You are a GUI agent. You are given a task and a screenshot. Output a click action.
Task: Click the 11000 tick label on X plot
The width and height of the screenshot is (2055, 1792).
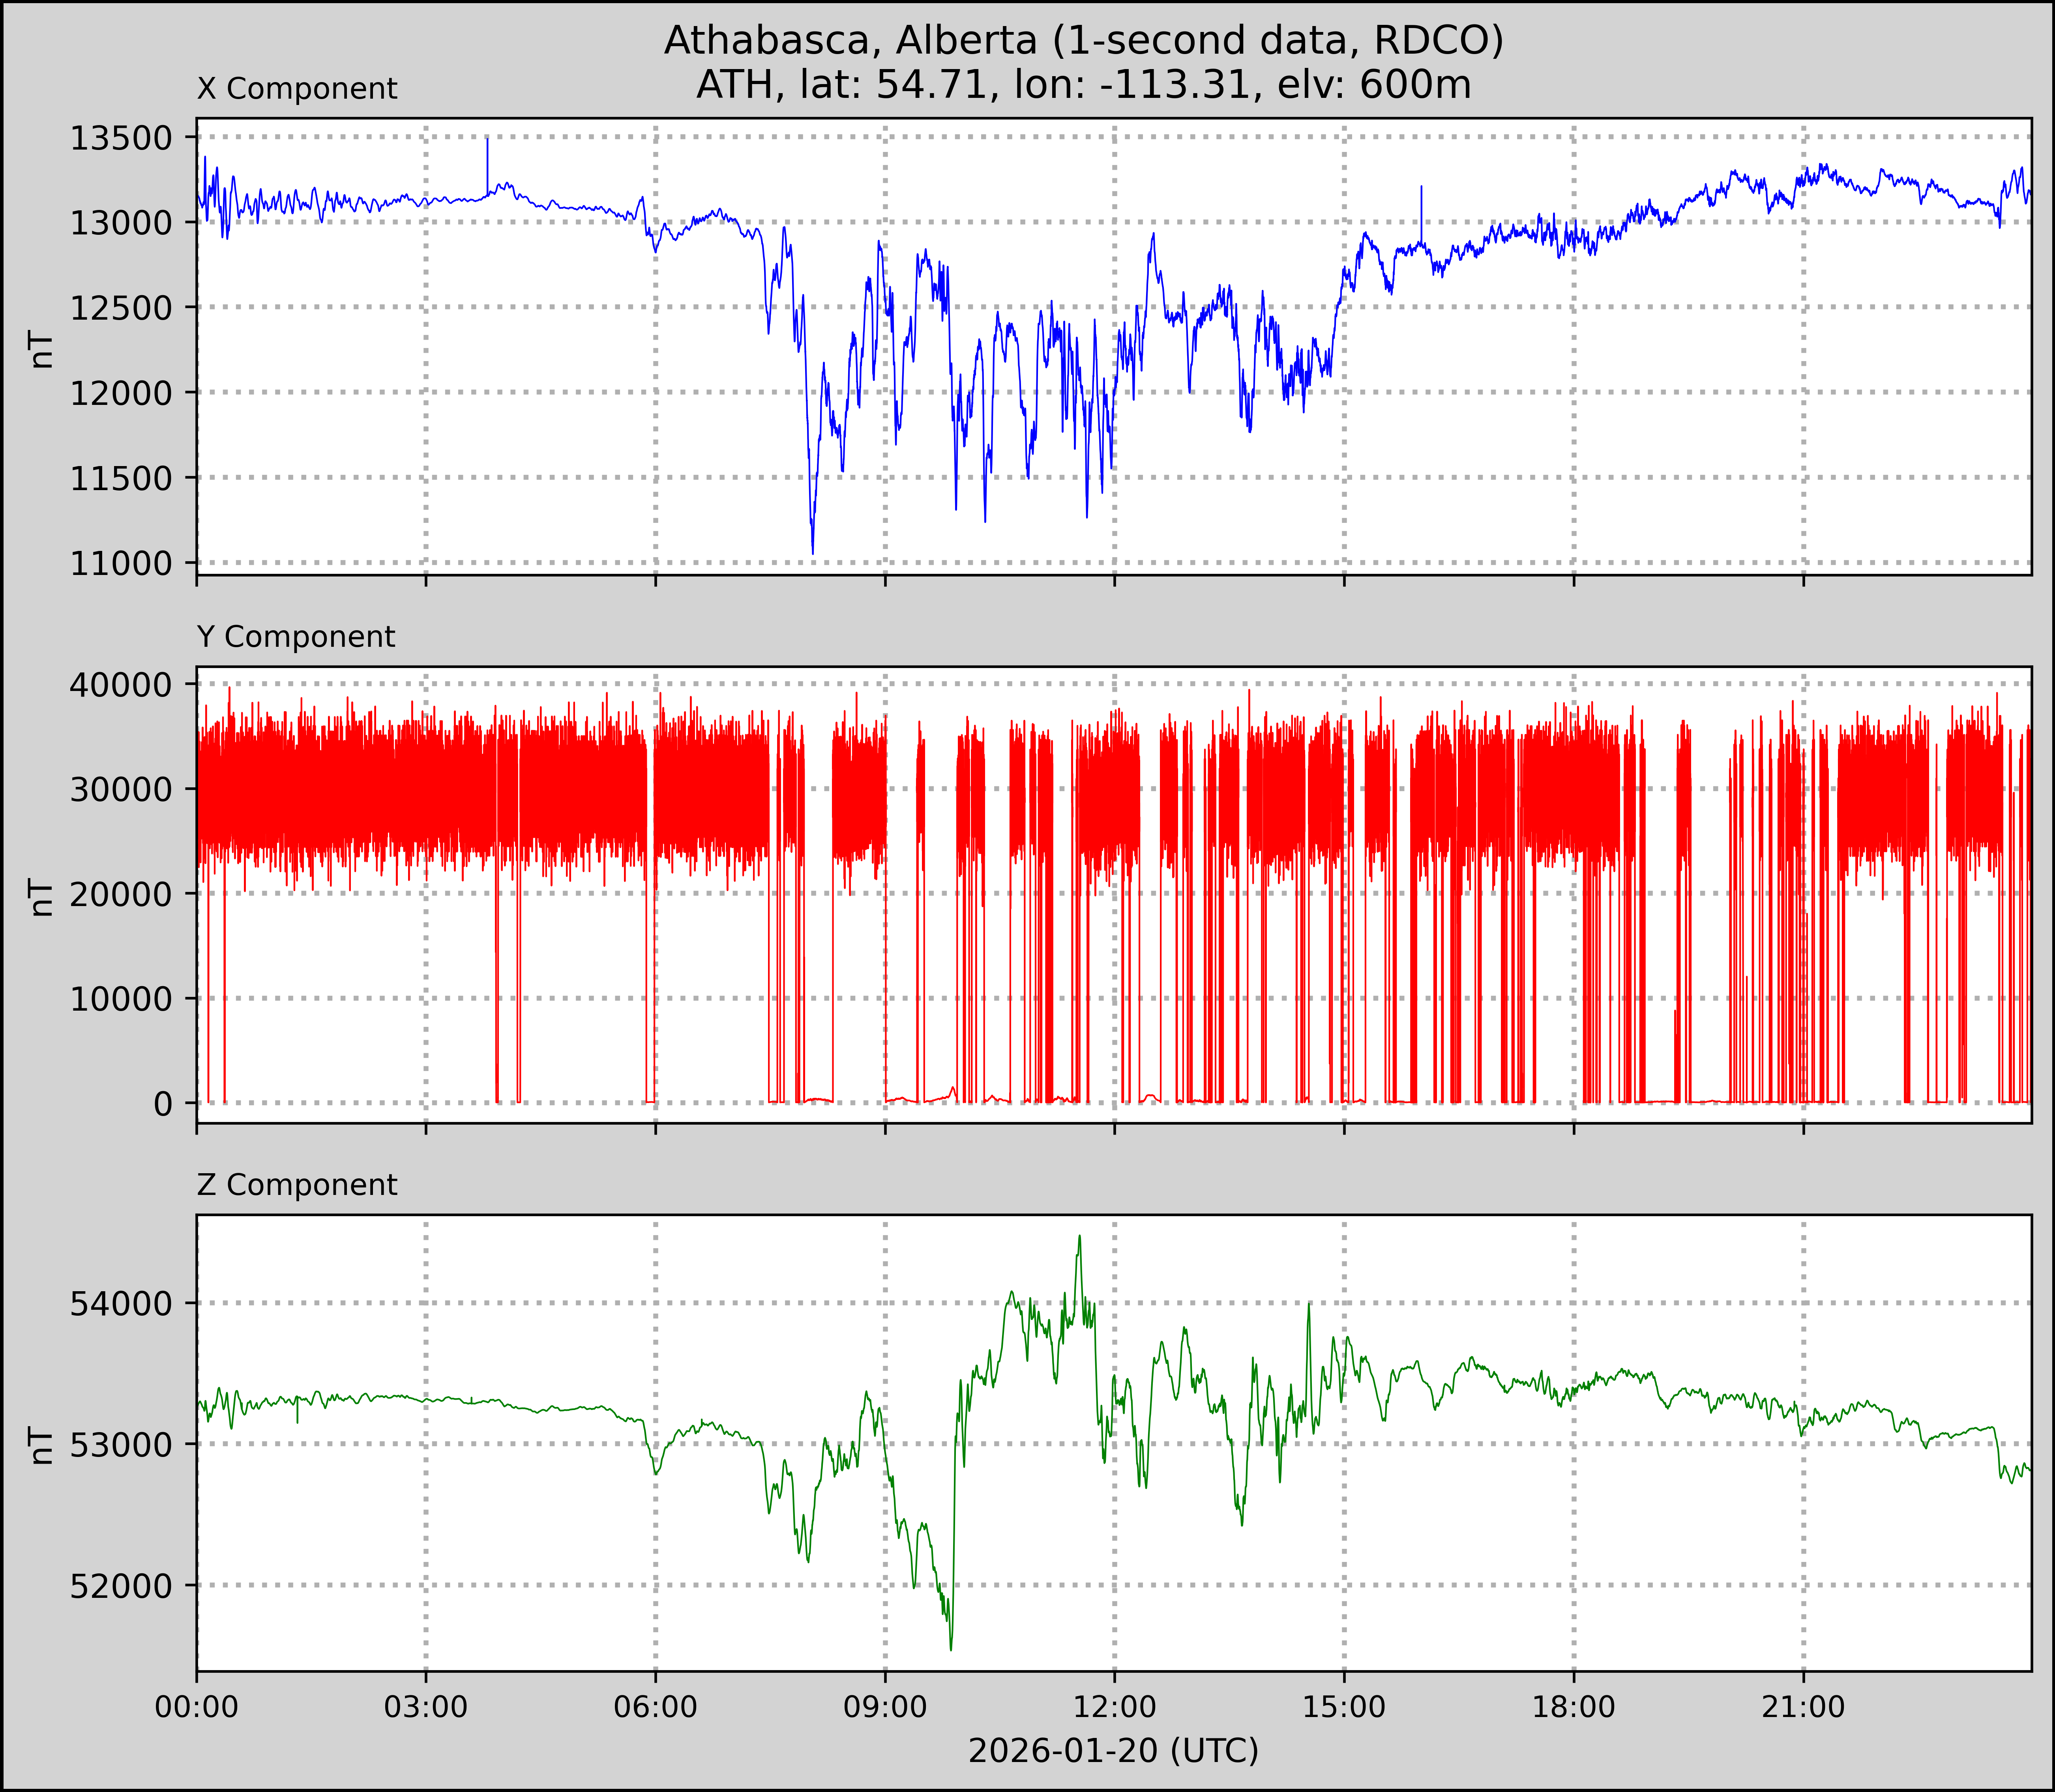coord(121,564)
